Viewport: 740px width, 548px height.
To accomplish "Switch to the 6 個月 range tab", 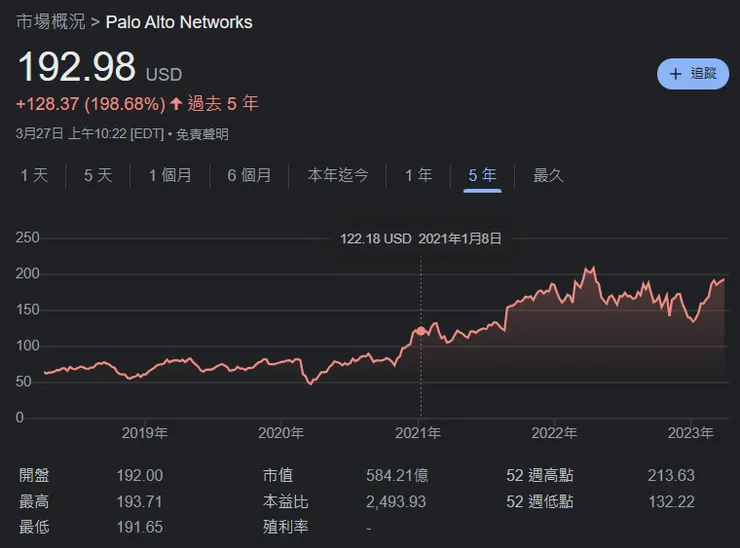I will (x=249, y=175).
